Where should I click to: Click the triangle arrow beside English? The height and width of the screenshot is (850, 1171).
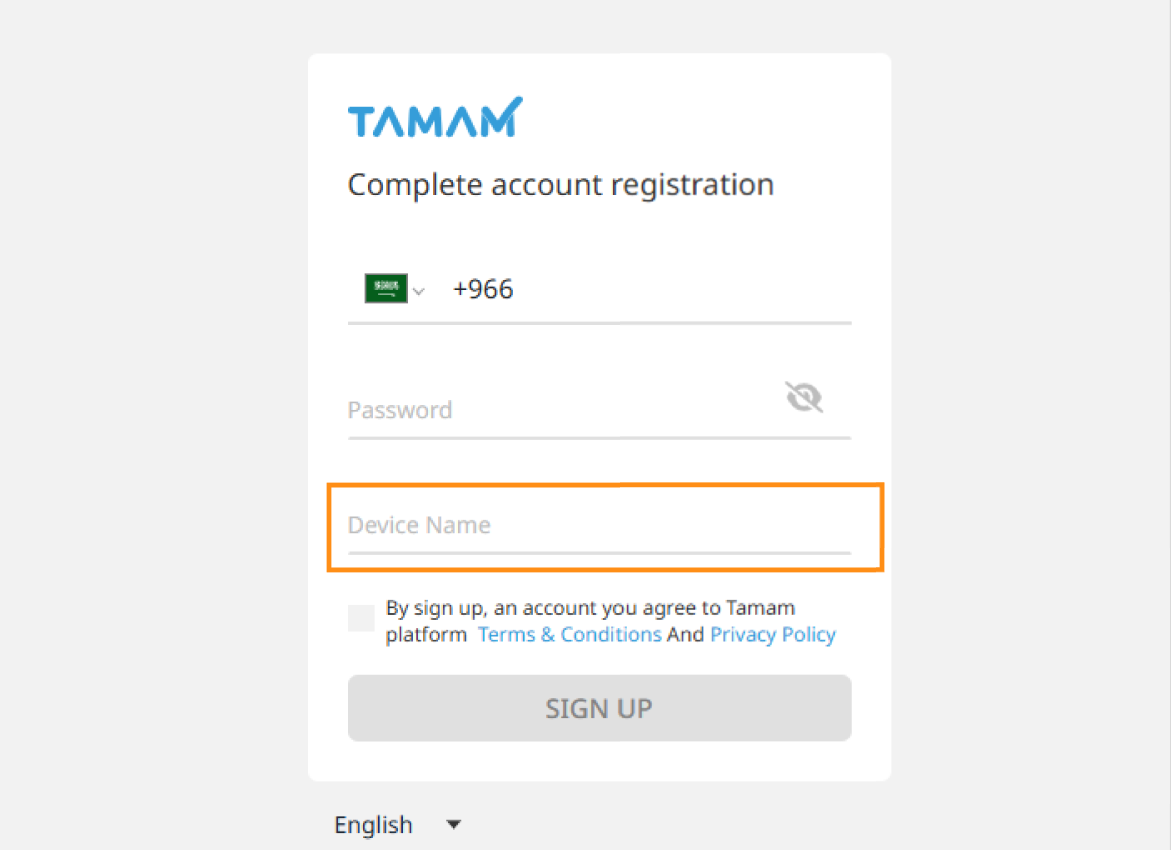[x=453, y=825]
